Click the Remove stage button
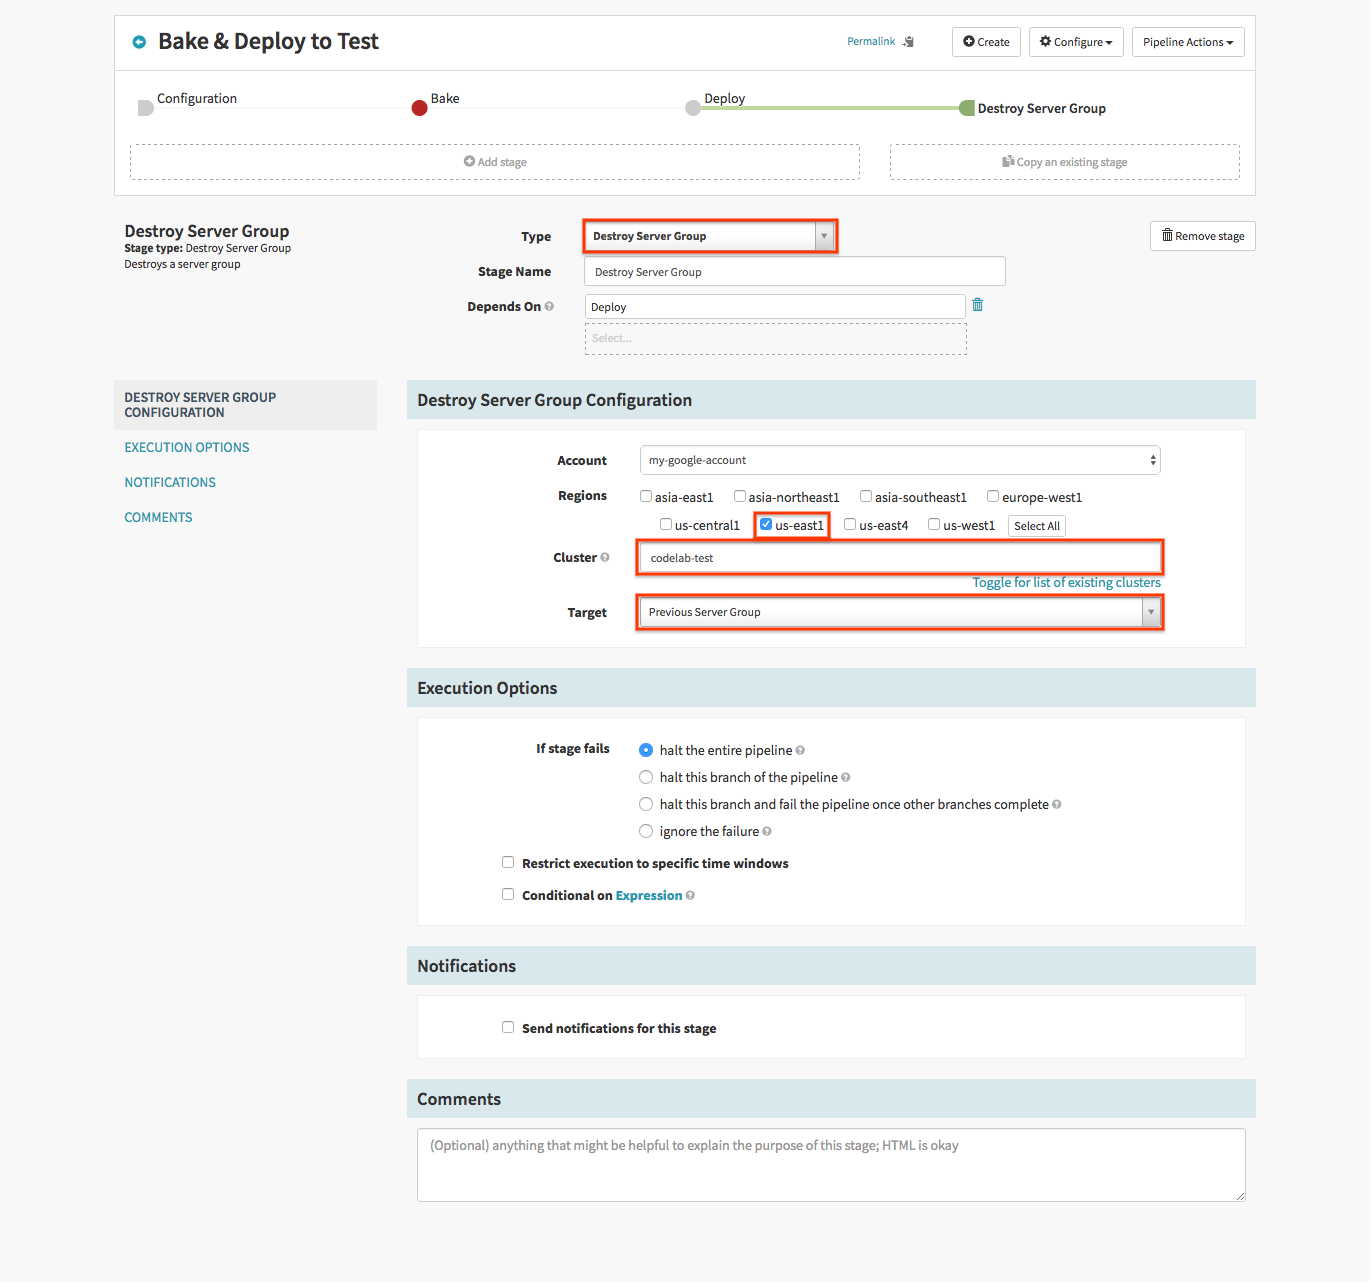This screenshot has height=1286, width=1371. coord(1203,236)
